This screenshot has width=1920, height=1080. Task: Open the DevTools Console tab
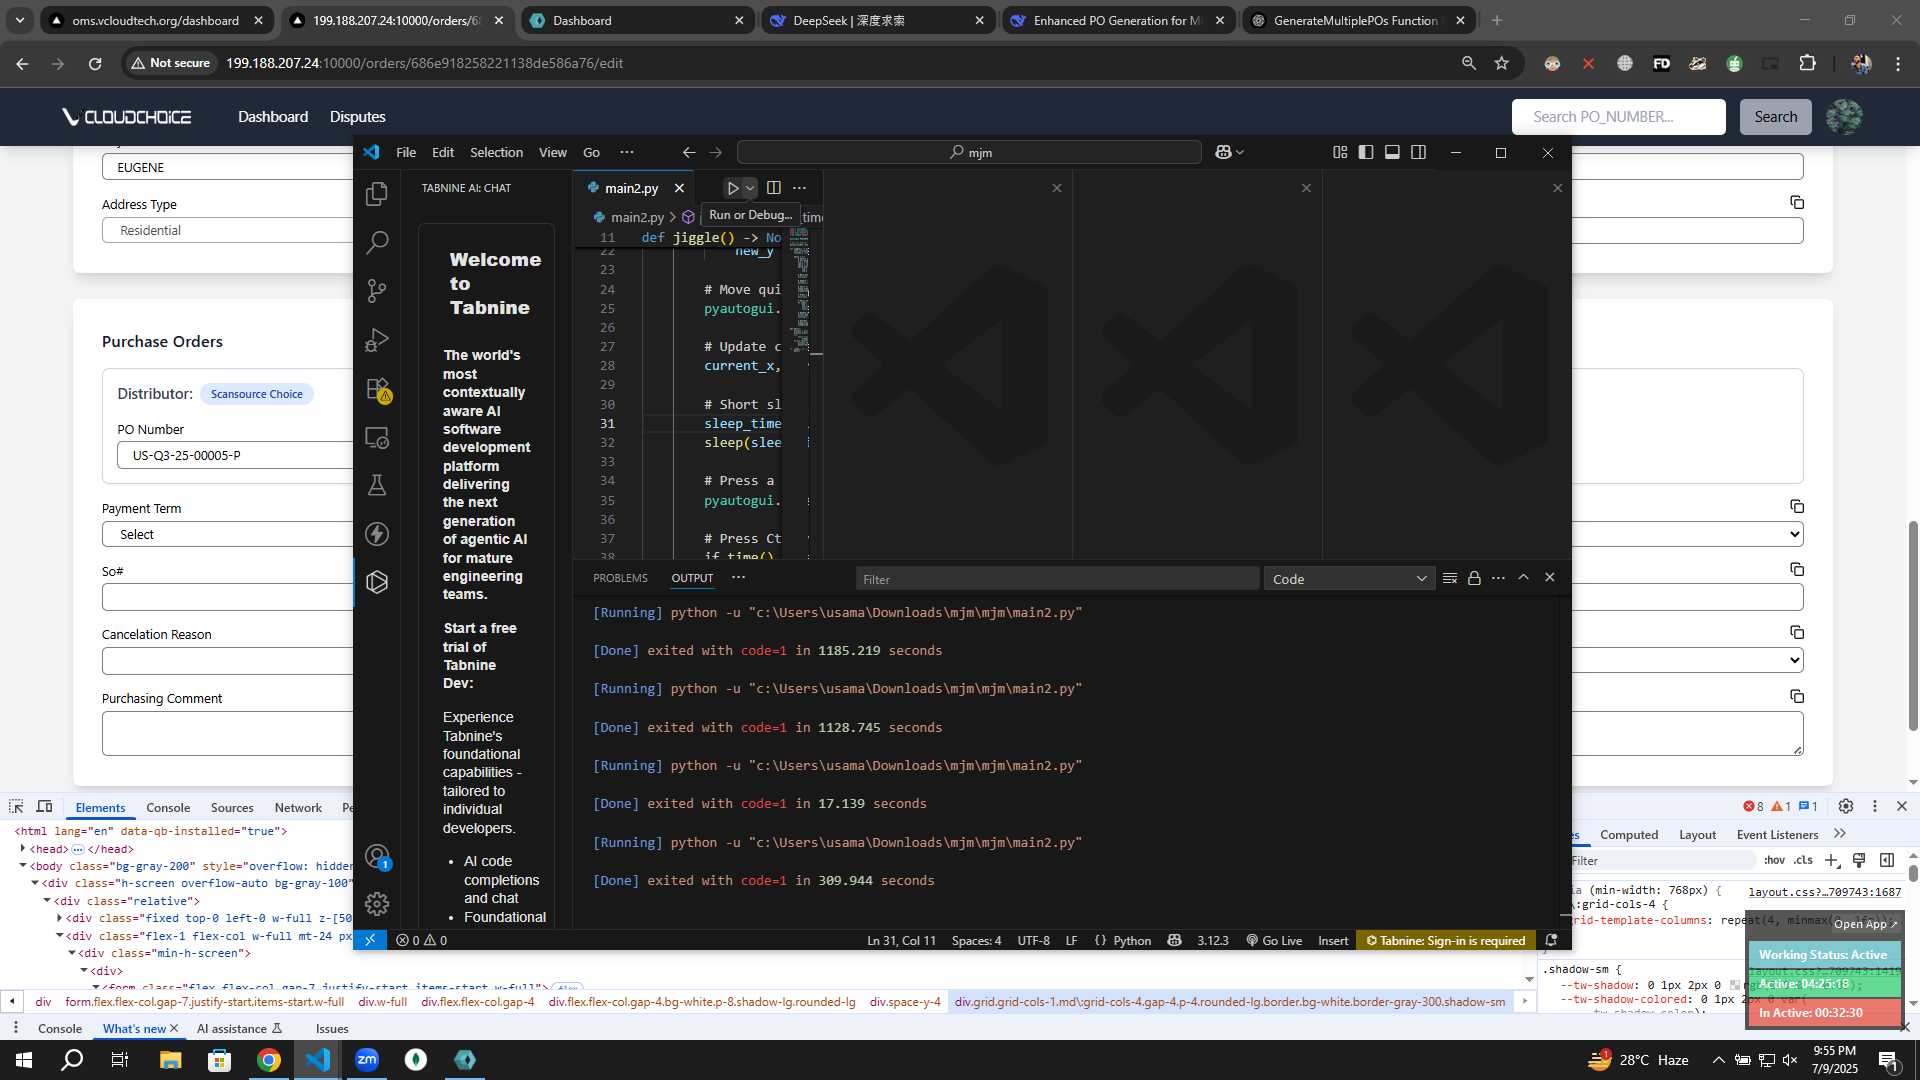point(167,808)
